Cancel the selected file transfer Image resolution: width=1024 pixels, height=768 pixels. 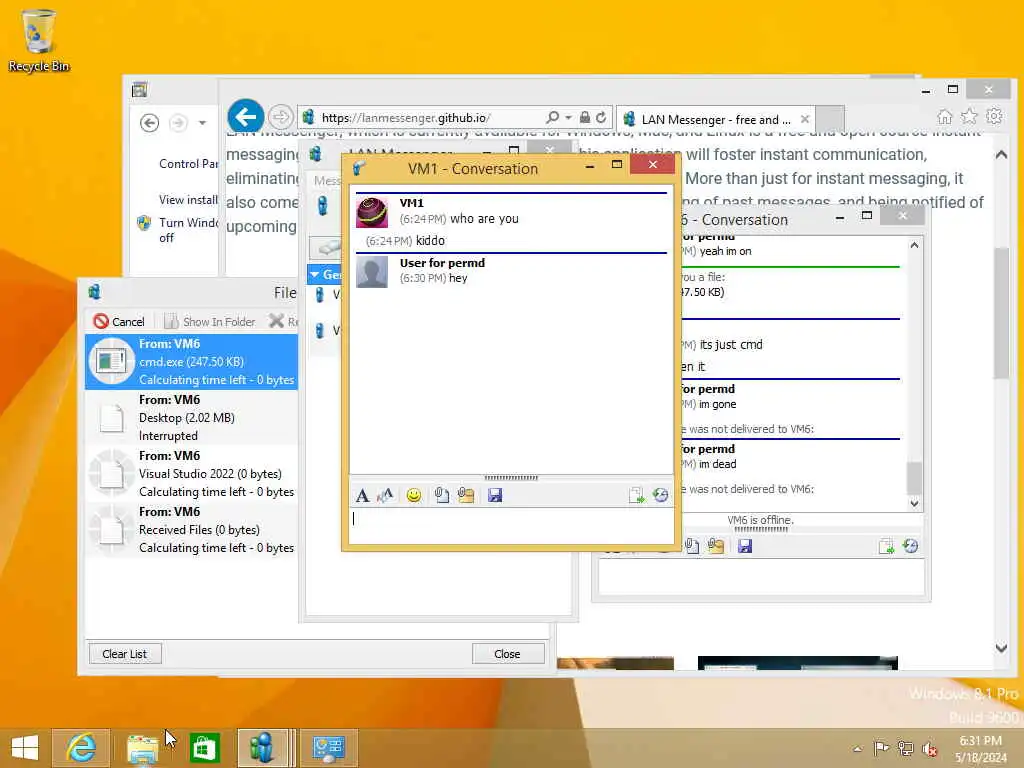[x=119, y=321]
